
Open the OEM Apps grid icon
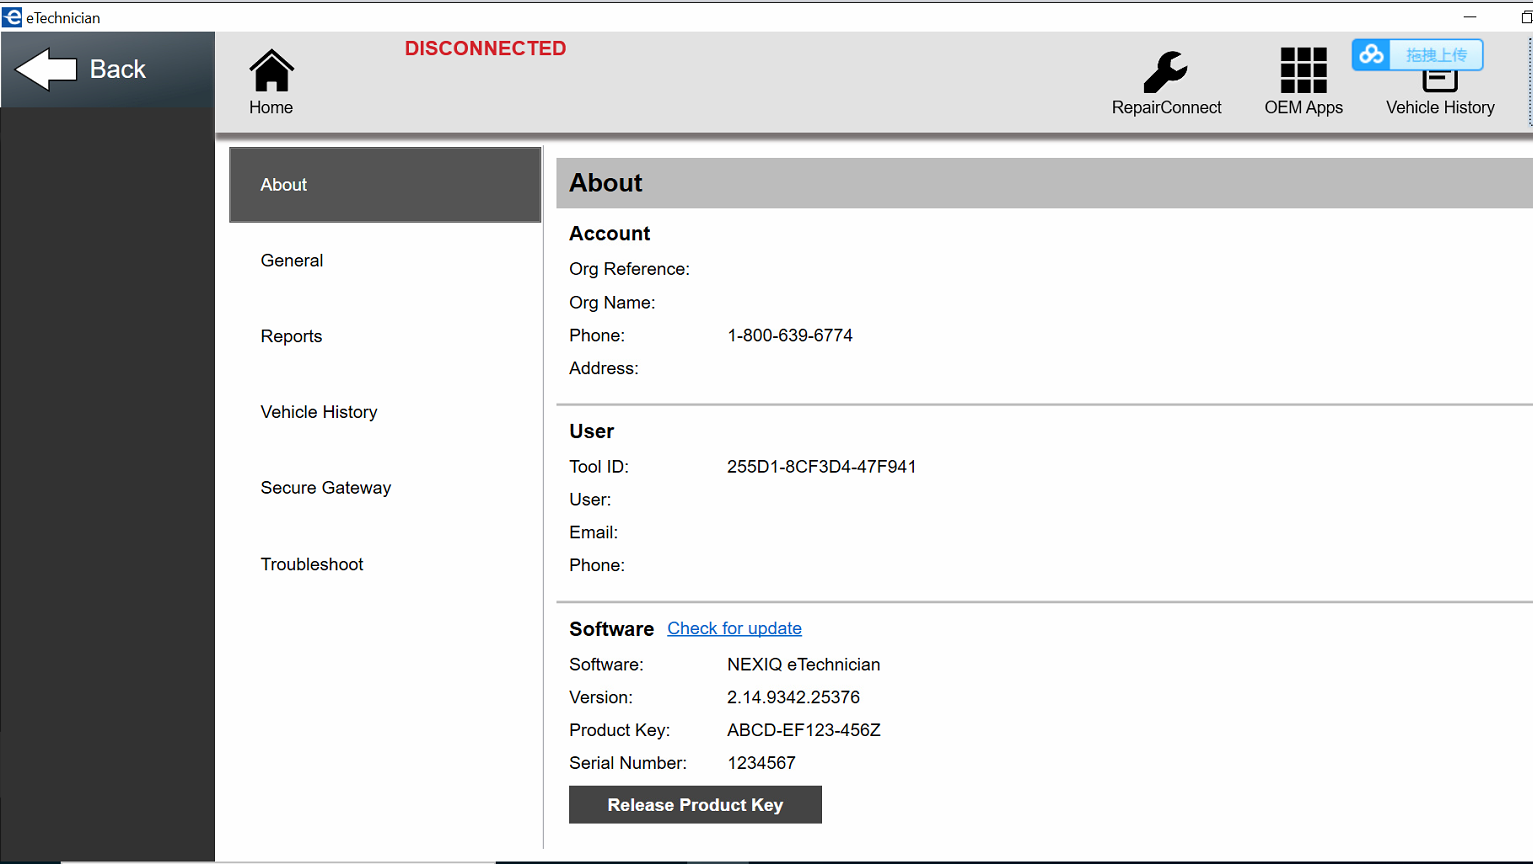click(1303, 71)
